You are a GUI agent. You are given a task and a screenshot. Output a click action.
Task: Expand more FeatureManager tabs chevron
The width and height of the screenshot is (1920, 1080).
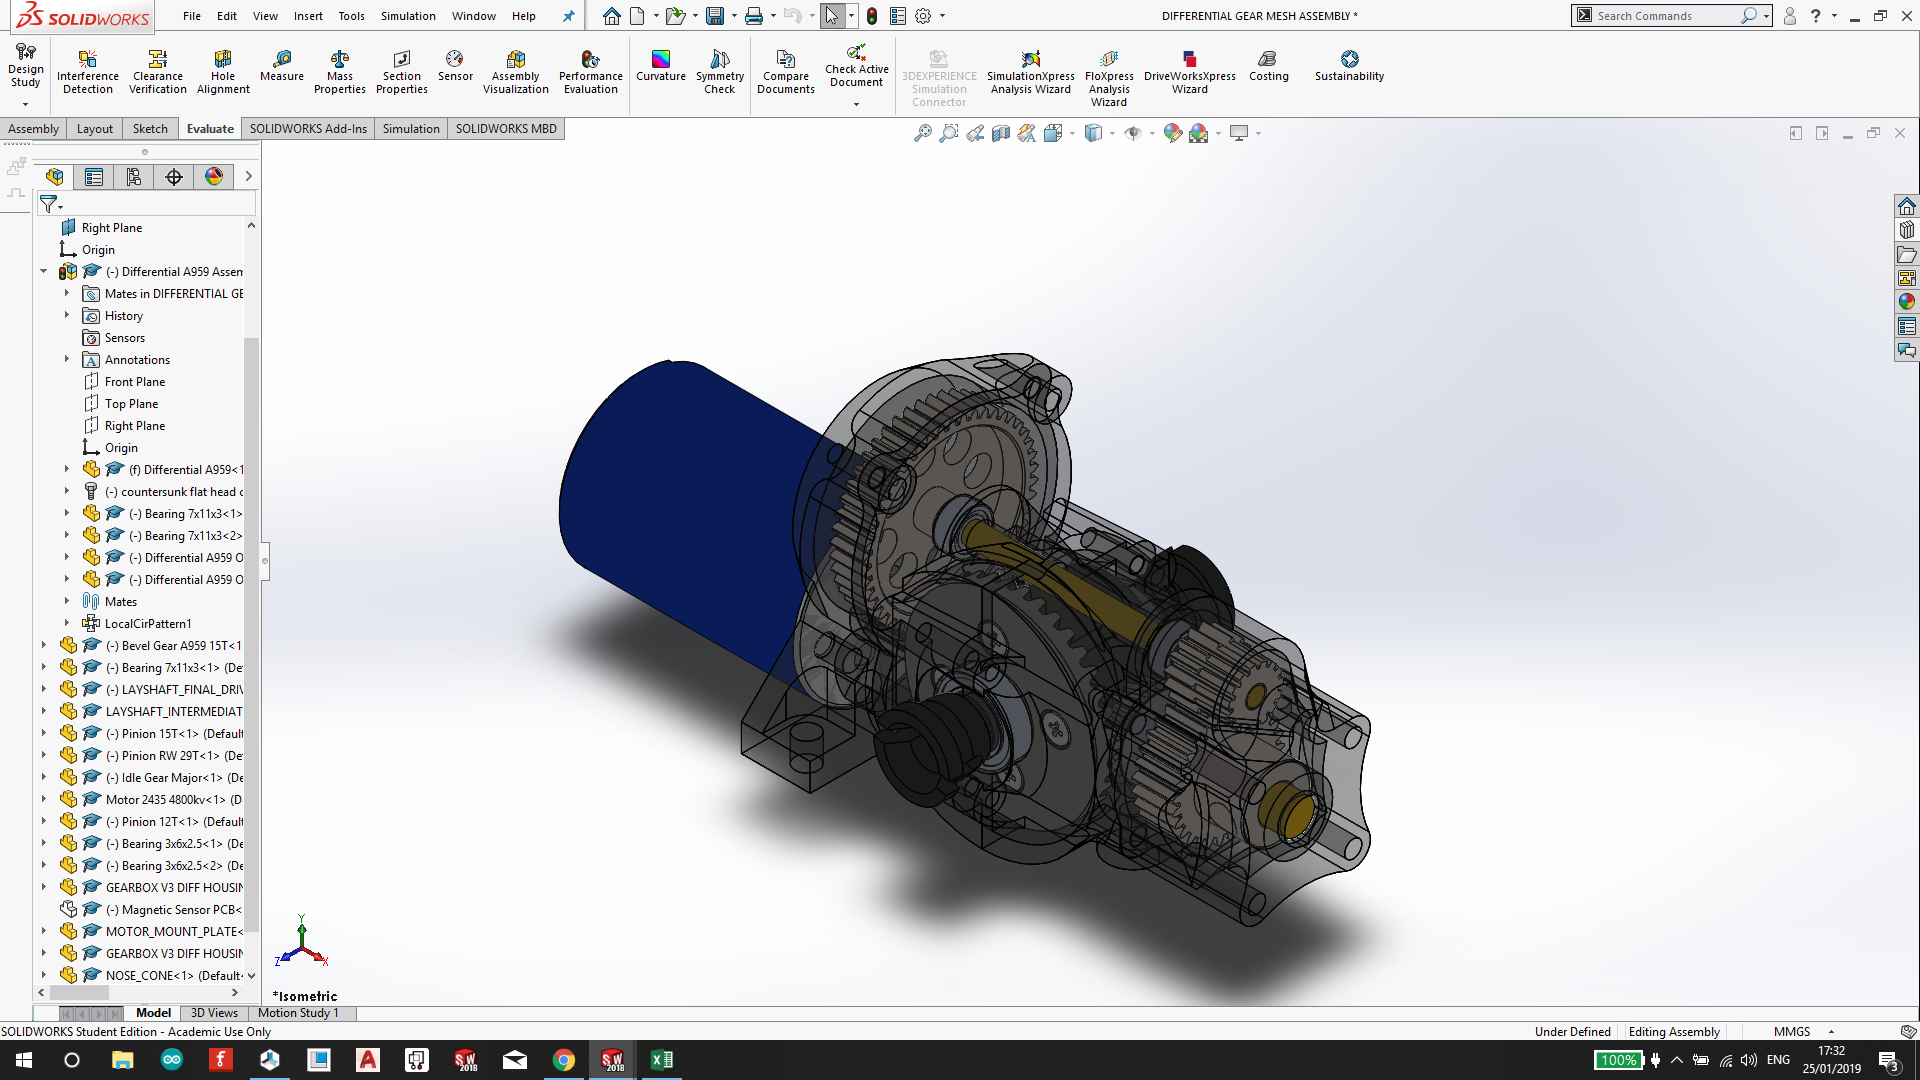[x=248, y=177]
